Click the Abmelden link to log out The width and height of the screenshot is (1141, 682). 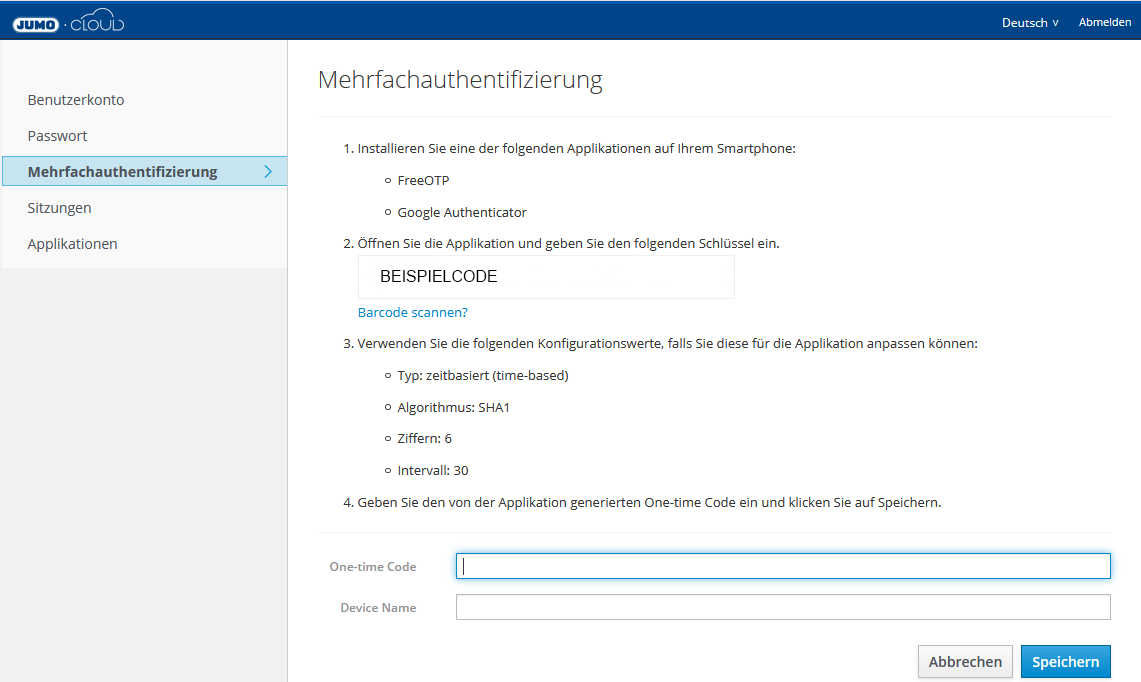(1104, 21)
